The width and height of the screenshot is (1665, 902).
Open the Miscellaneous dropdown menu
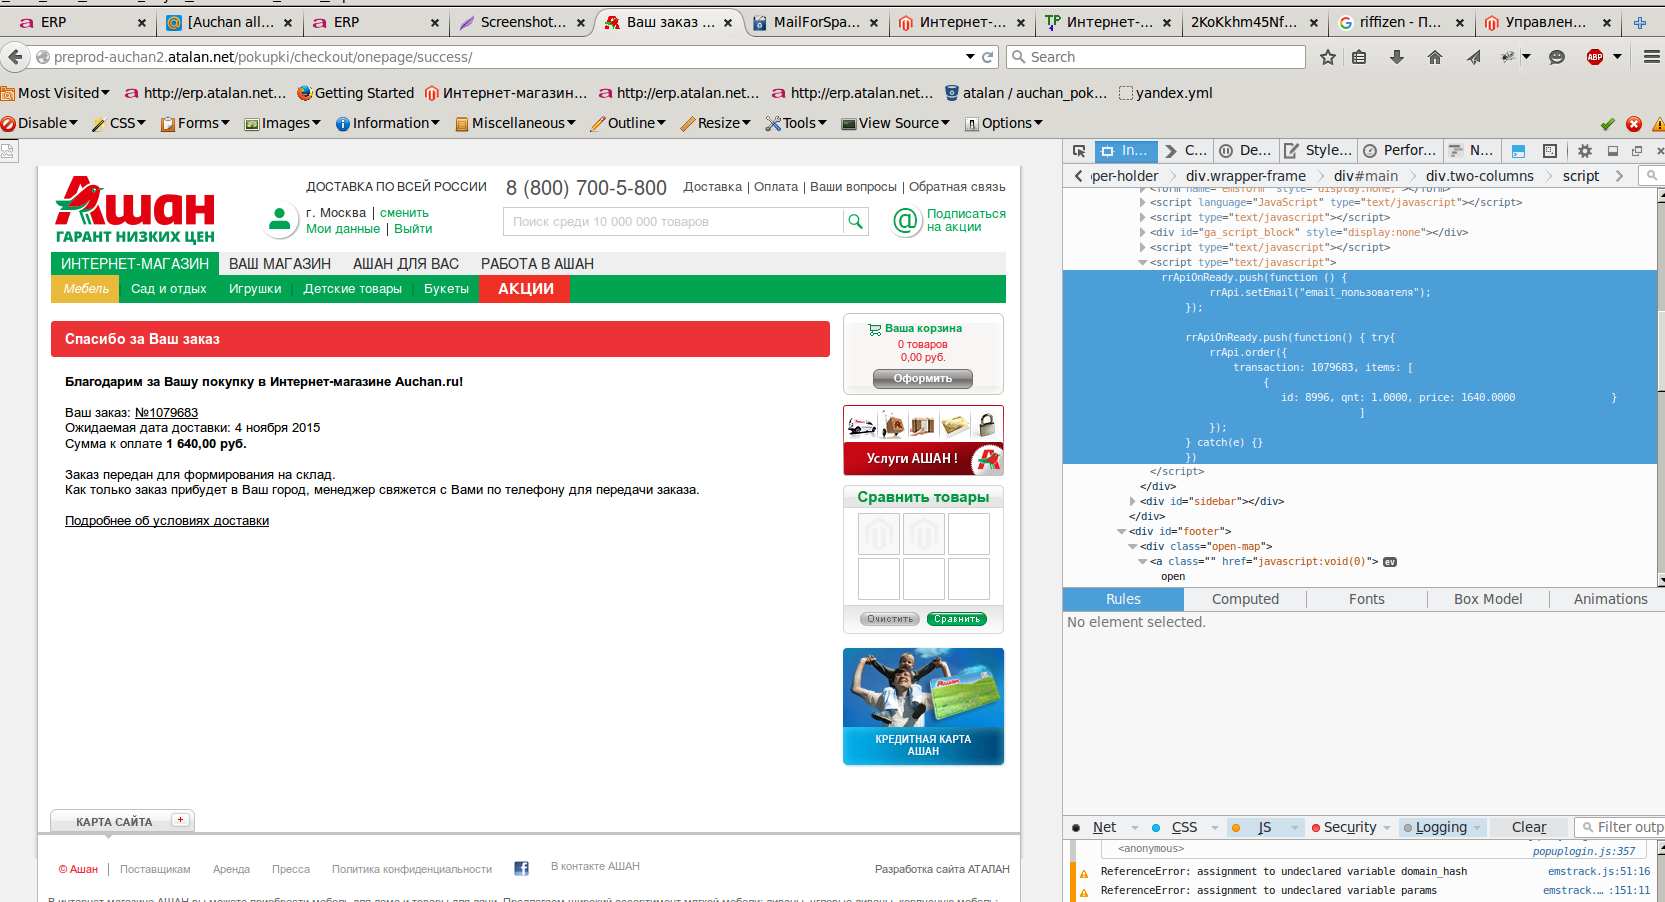click(515, 123)
